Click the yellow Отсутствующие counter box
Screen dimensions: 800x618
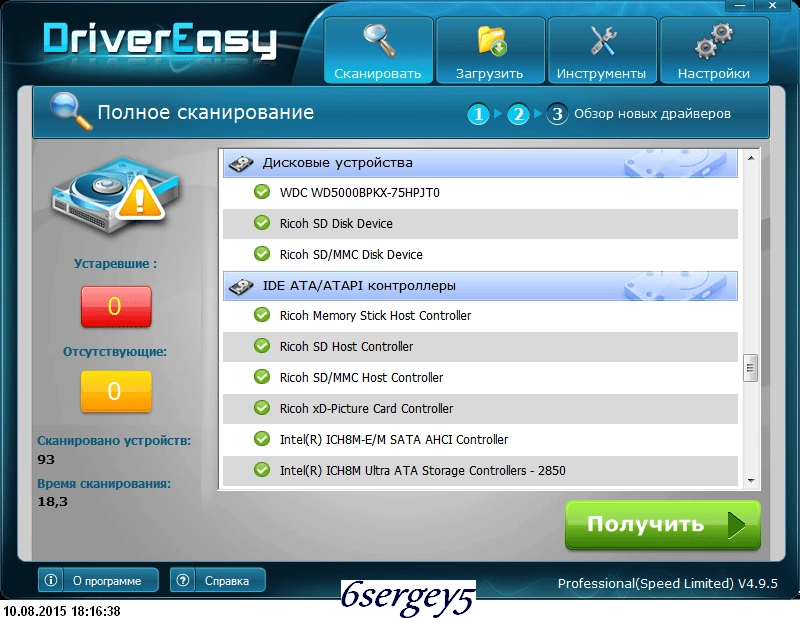(x=116, y=391)
